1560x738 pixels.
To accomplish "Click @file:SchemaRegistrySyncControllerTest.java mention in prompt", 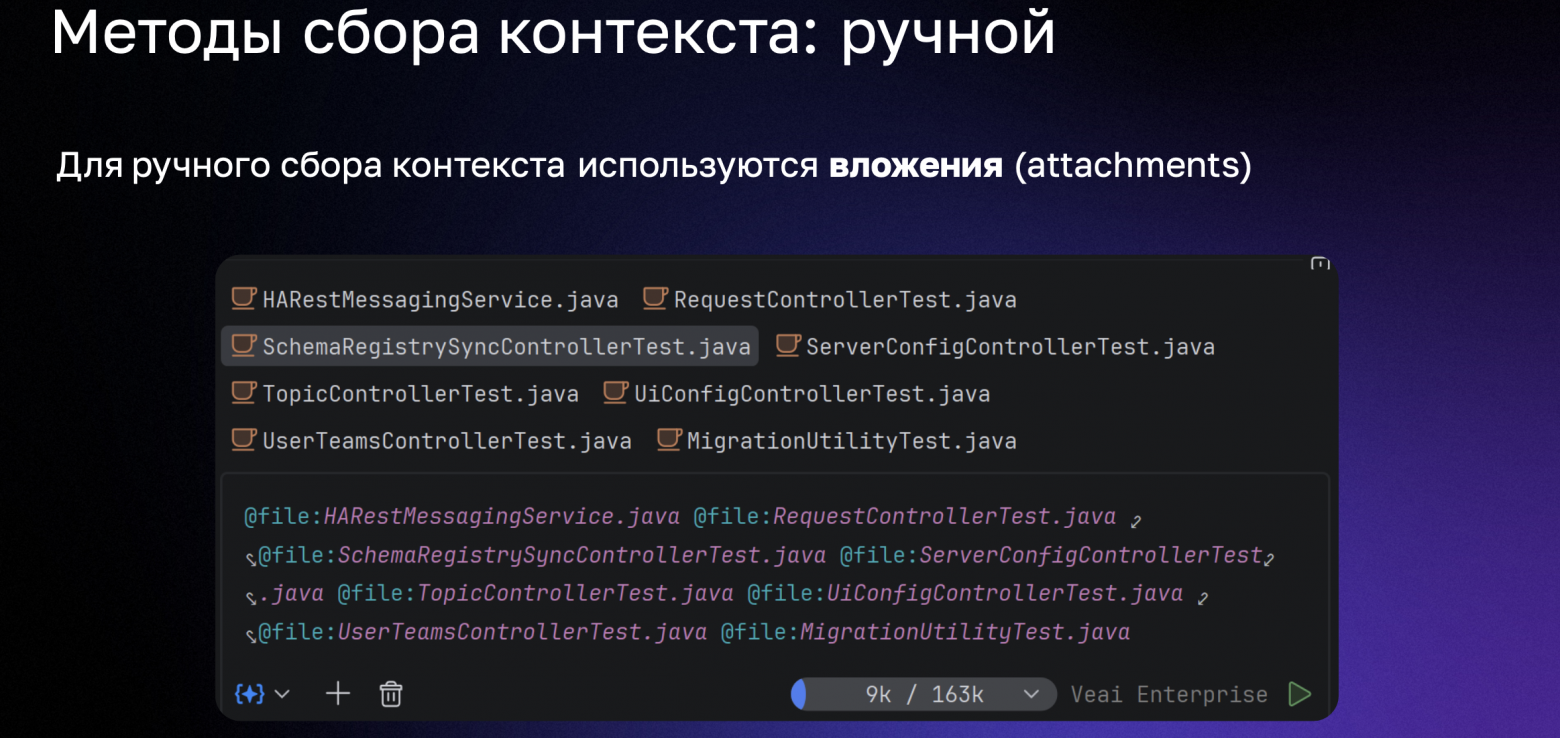I will (542, 555).
